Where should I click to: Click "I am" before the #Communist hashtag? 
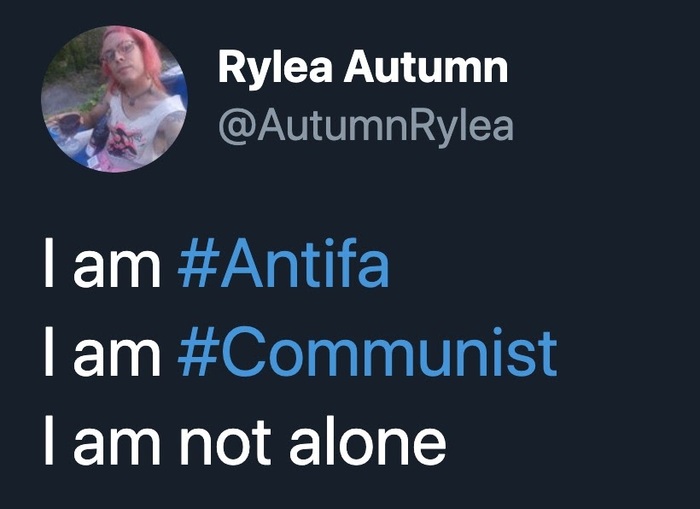point(102,352)
